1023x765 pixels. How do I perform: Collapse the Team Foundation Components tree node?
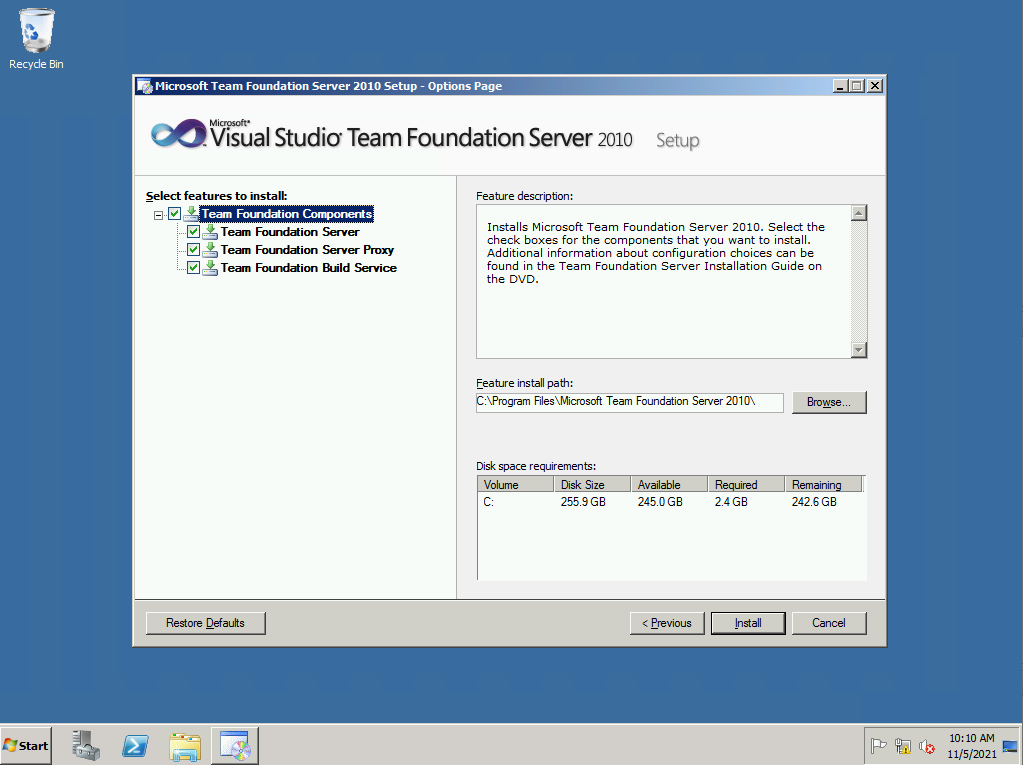pyautogui.click(x=158, y=214)
